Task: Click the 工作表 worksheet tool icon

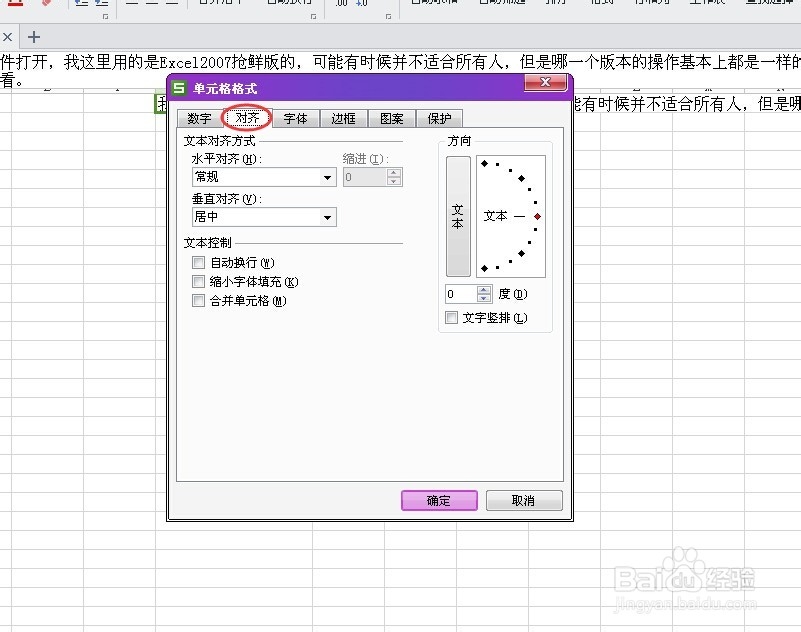Action: (707, 4)
